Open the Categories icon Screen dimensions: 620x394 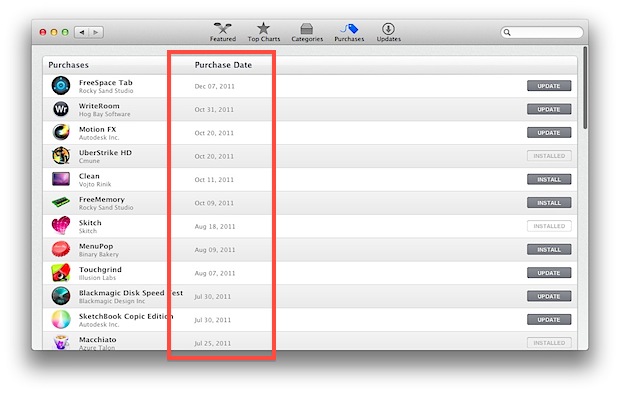coord(306,29)
